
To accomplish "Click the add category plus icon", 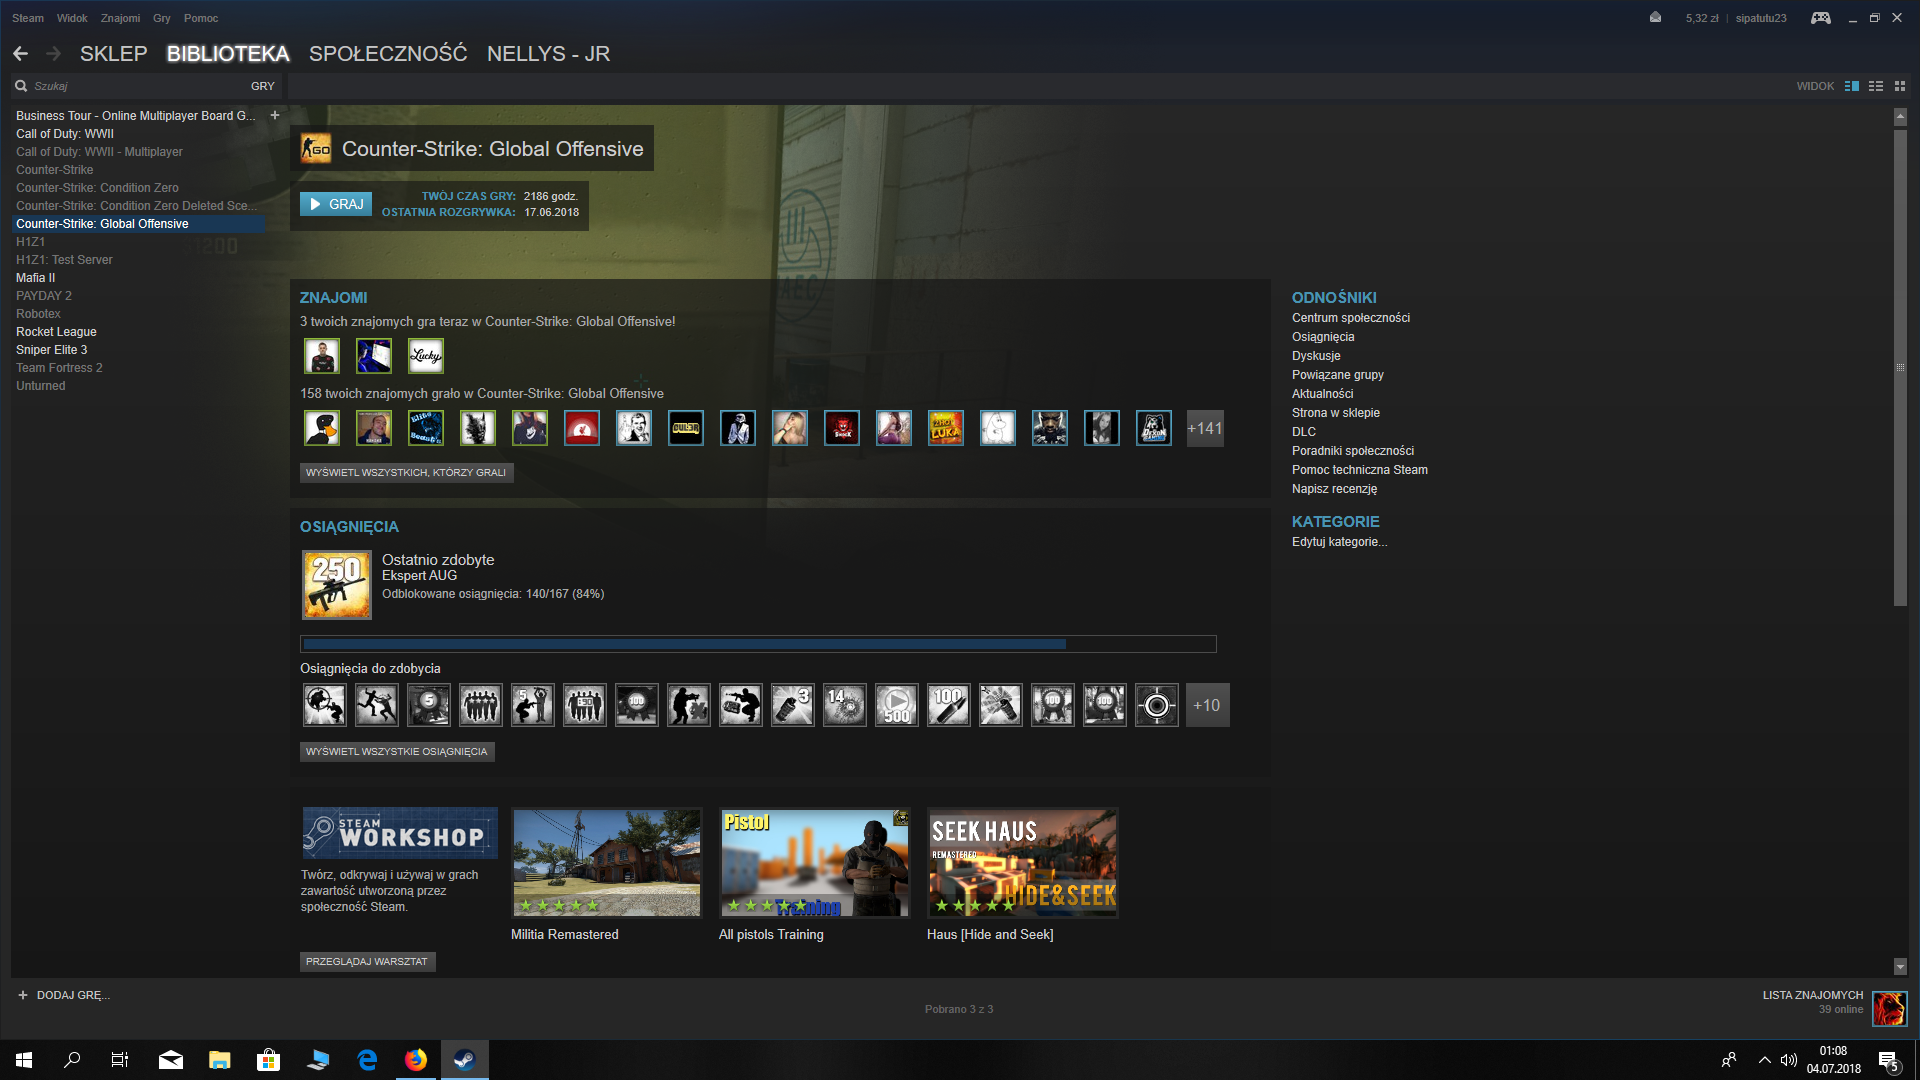I will click(275, 115).
